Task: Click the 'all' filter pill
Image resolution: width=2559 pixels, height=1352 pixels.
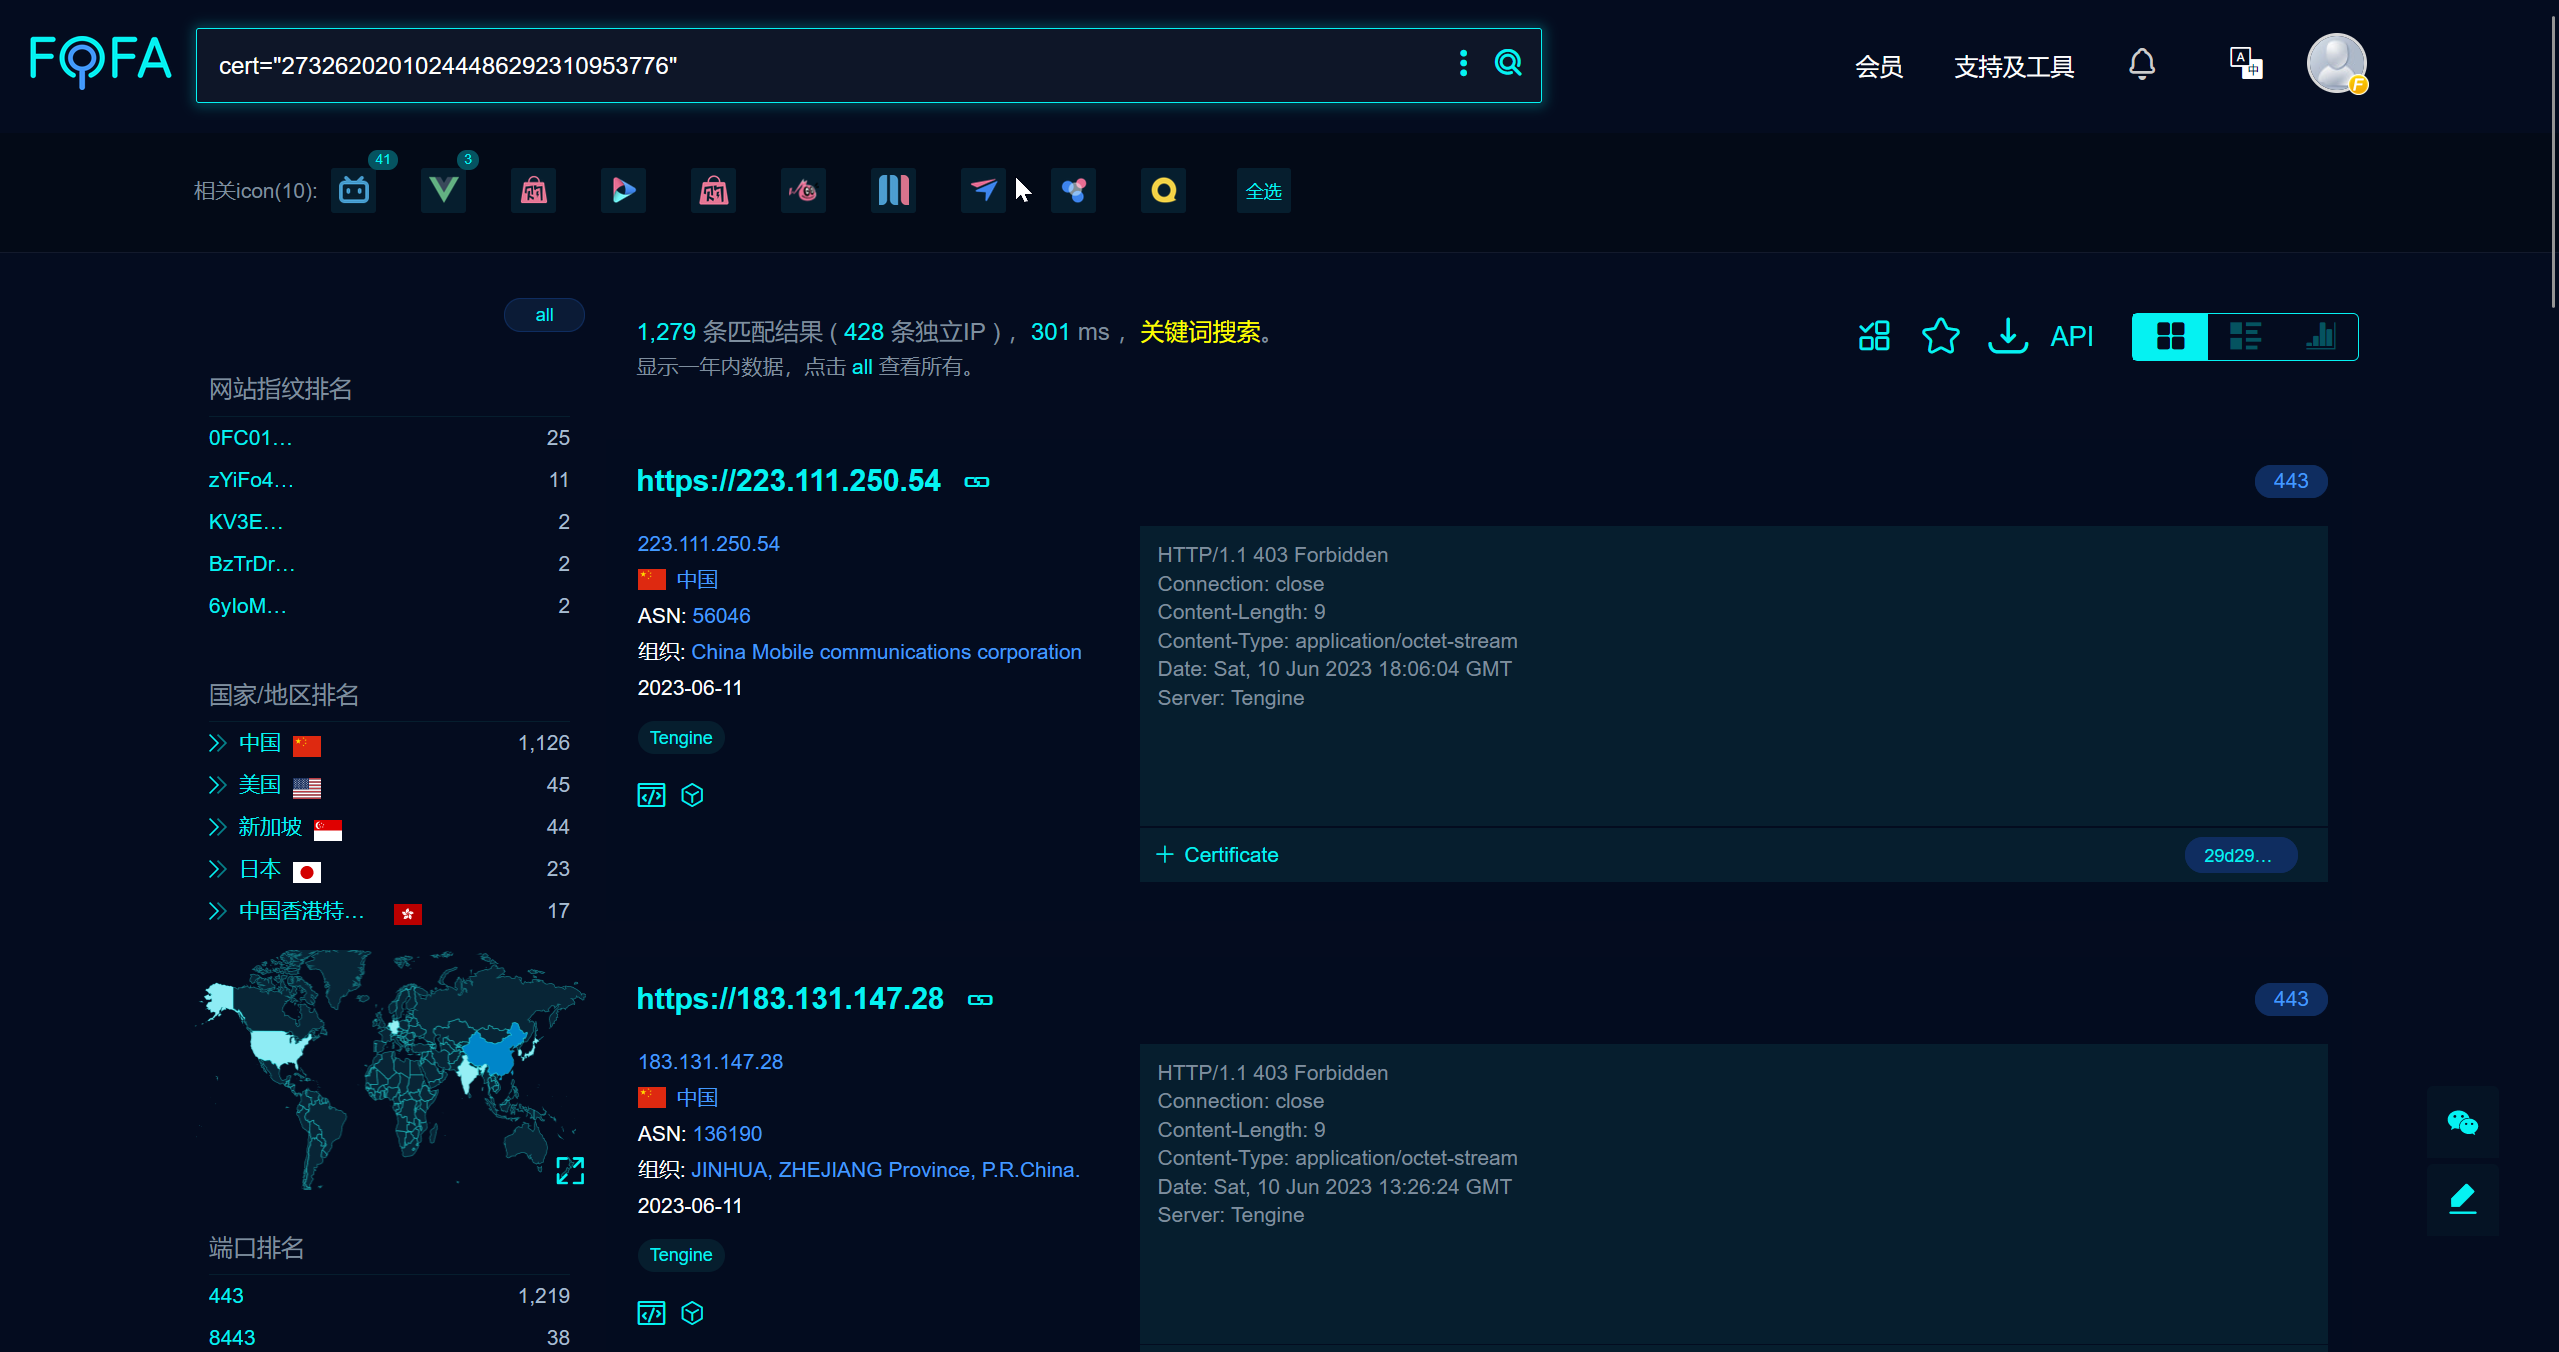Action: click(544, 315)
